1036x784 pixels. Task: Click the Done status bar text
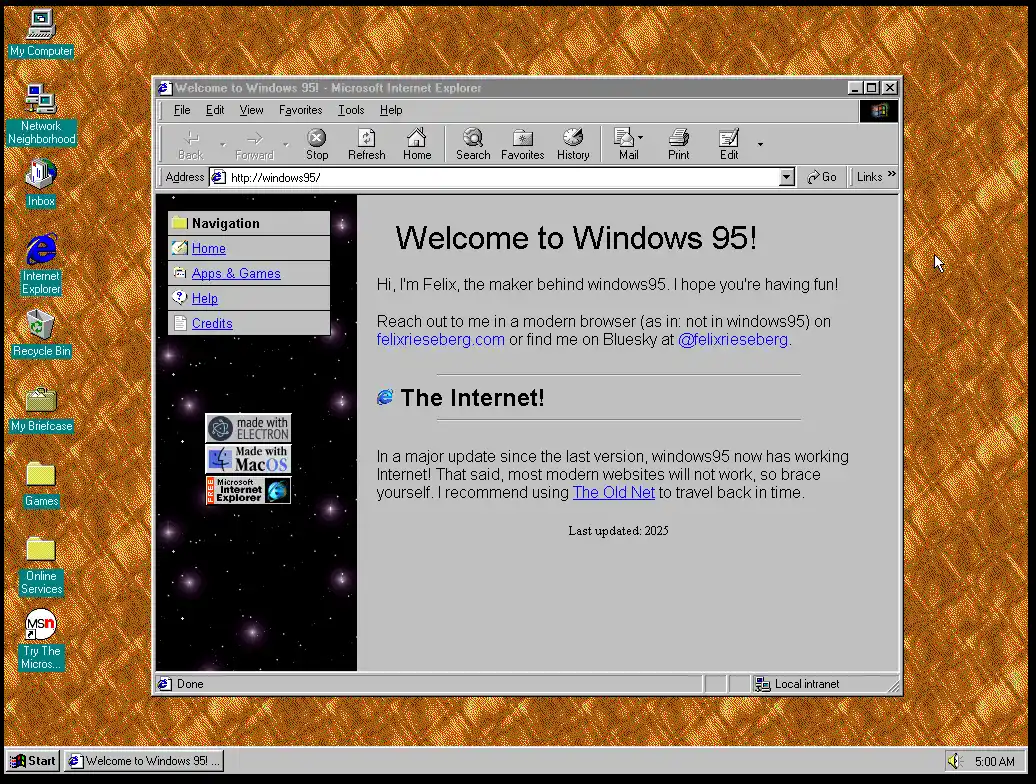pos(190,684)
